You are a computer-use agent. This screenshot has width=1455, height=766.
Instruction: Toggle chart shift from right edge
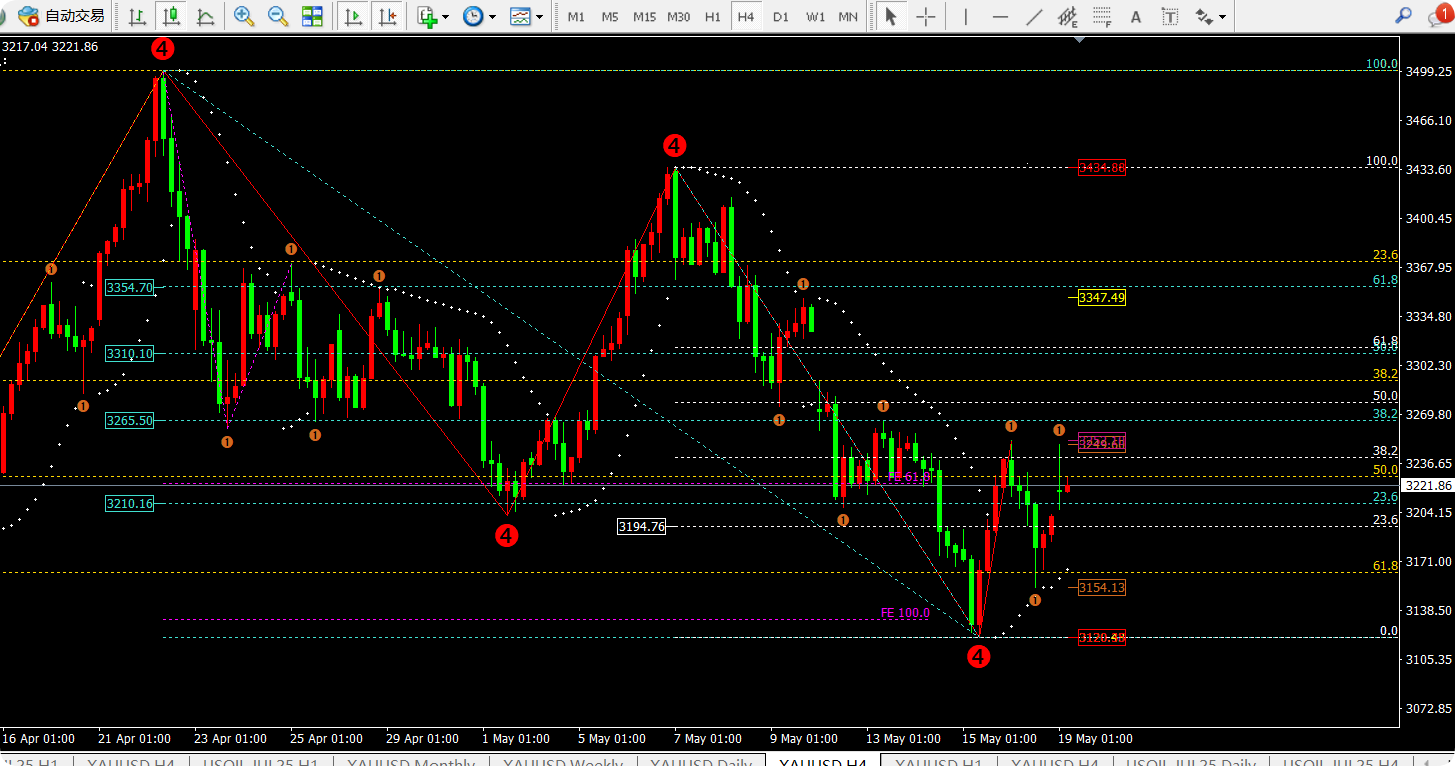[387, 16]
